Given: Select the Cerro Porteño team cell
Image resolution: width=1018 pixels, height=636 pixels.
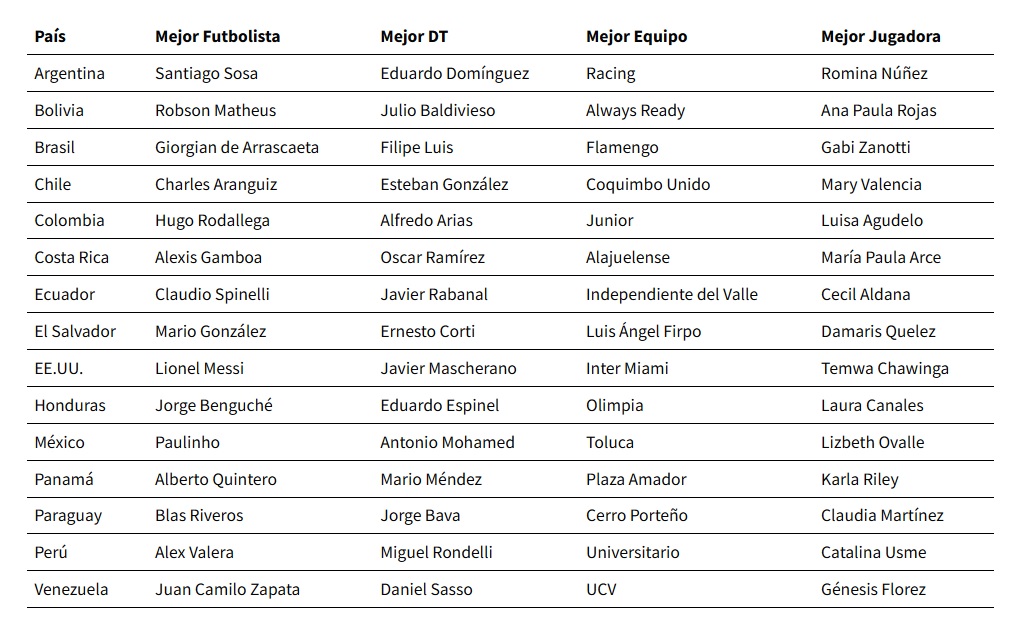Looking at the screenshot, I should pyautogui.click(x=636, y=515).
